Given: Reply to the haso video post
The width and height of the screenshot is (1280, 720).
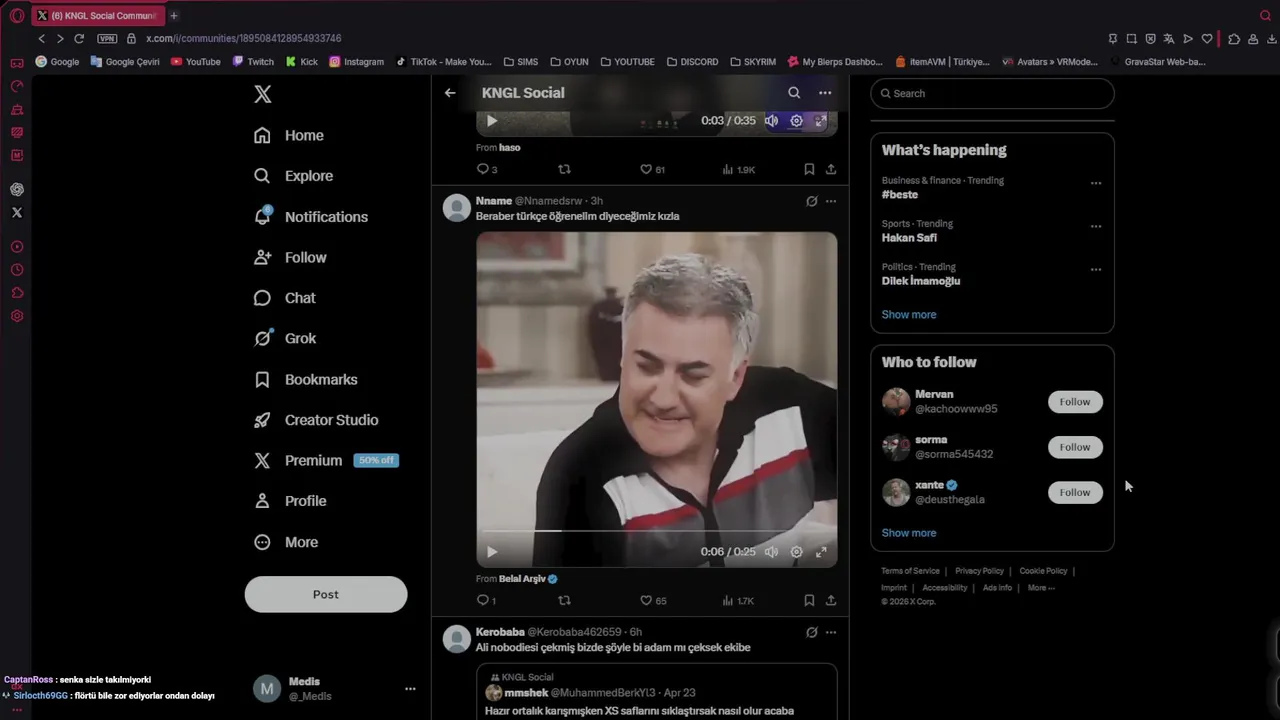Looking at the screenshot, I should click(x=486, y=169).
